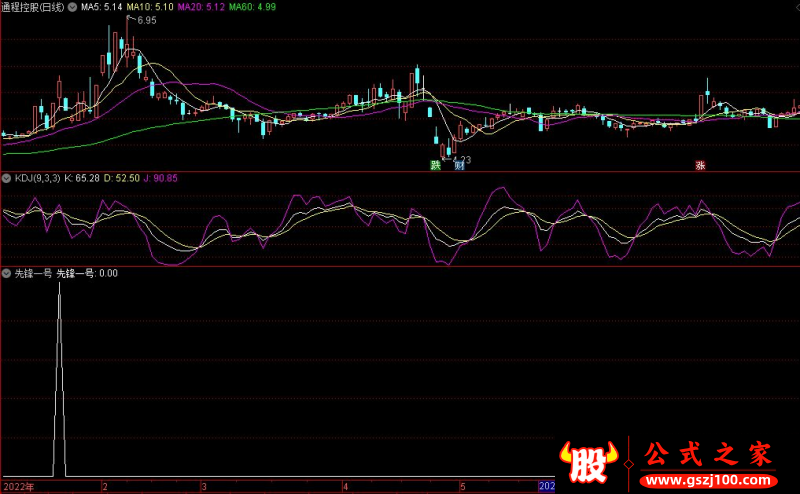Click the red 涨 event marker
The width and height of the screenshot is (800, 494).
[701, 165]
